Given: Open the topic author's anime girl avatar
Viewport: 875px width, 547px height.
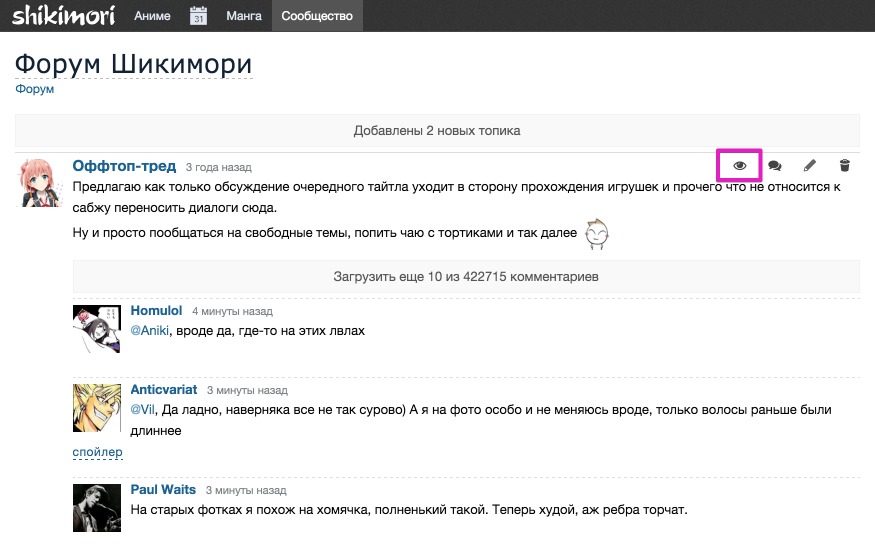Looking at the screenshot, I should [x=40, y=182].
